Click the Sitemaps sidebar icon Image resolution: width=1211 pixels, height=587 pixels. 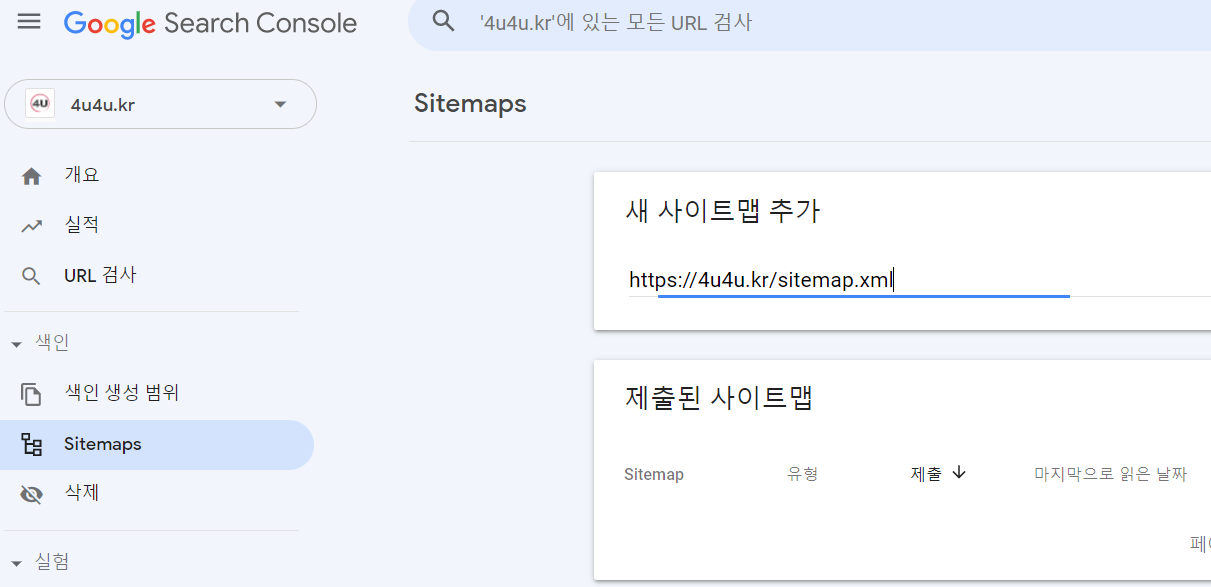coord(34,443)
